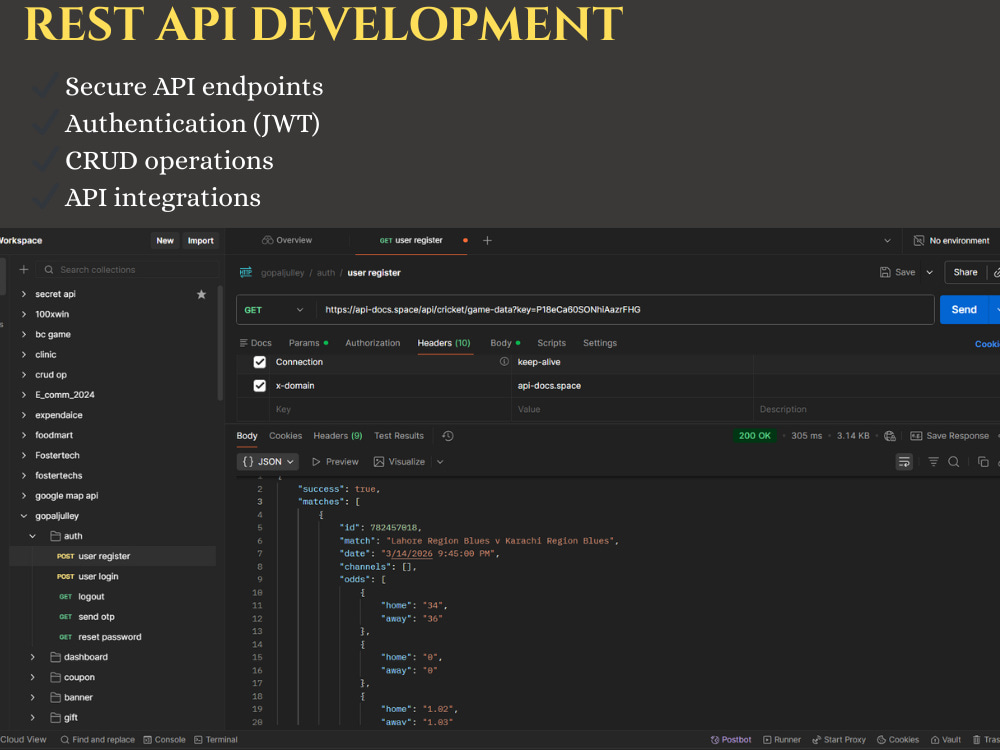Star the secret api collection
Viewport: 1000px width, 750px height.
click(202, 294)
